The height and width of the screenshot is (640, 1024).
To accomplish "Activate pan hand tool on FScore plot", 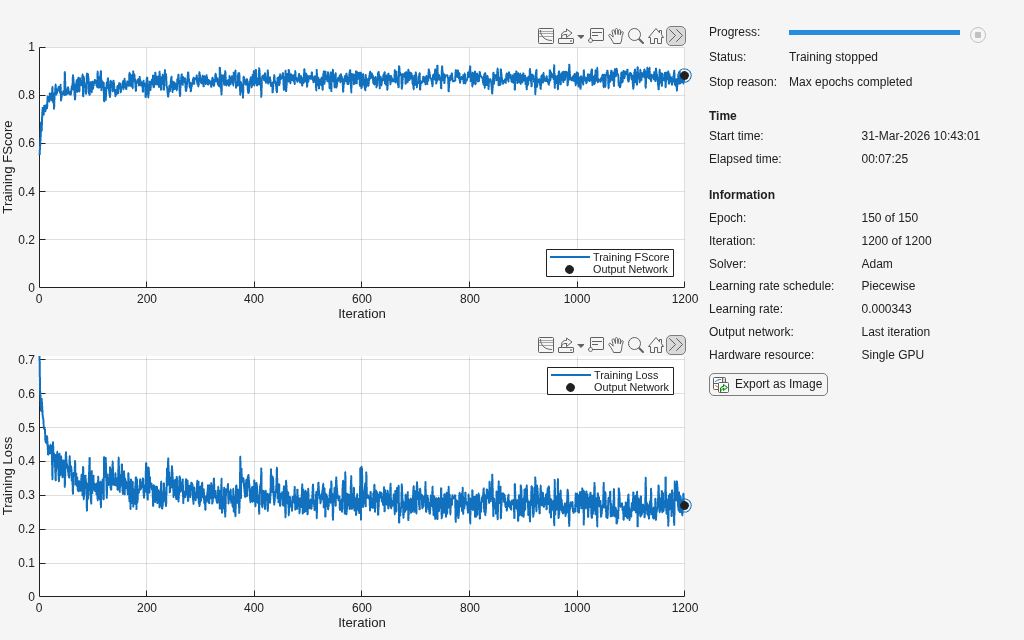I will (x=616, y=36).
